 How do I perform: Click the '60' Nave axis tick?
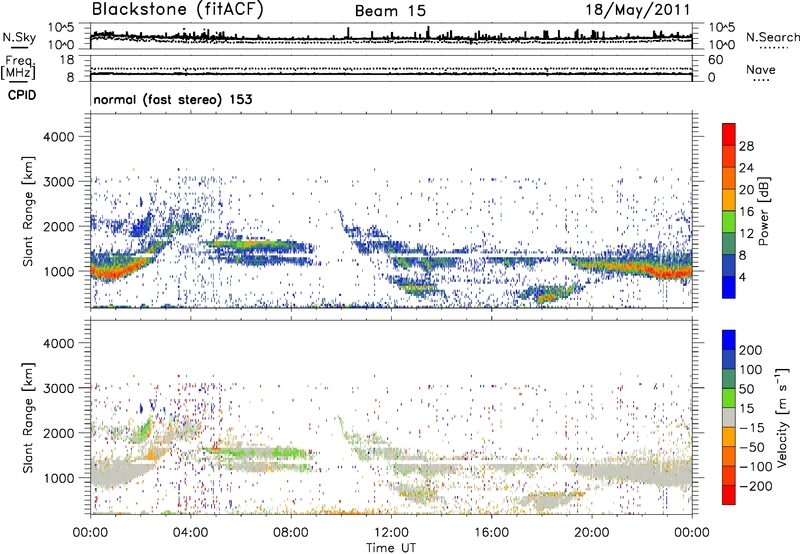point(716,60)
